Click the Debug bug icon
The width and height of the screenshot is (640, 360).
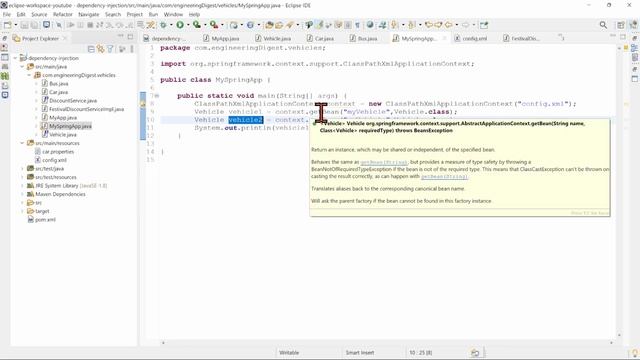click(x=163, y=25)
